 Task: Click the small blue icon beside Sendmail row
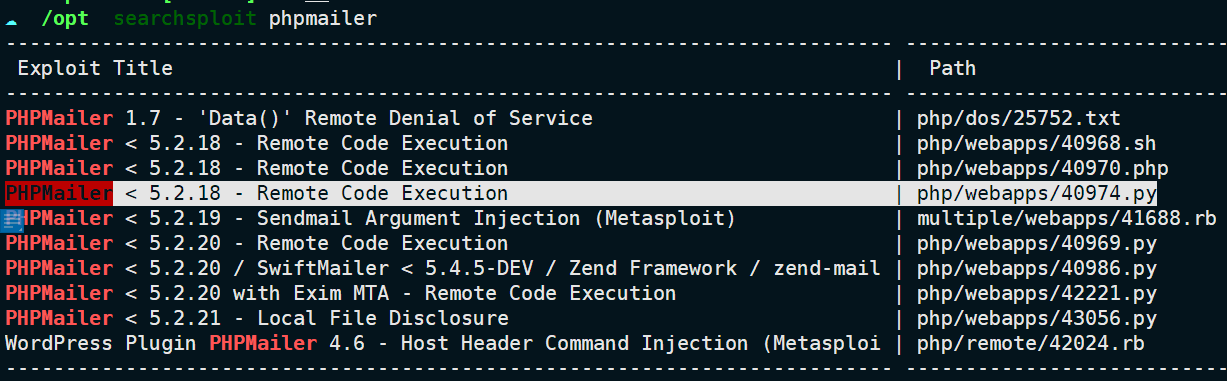click(13, 219)
